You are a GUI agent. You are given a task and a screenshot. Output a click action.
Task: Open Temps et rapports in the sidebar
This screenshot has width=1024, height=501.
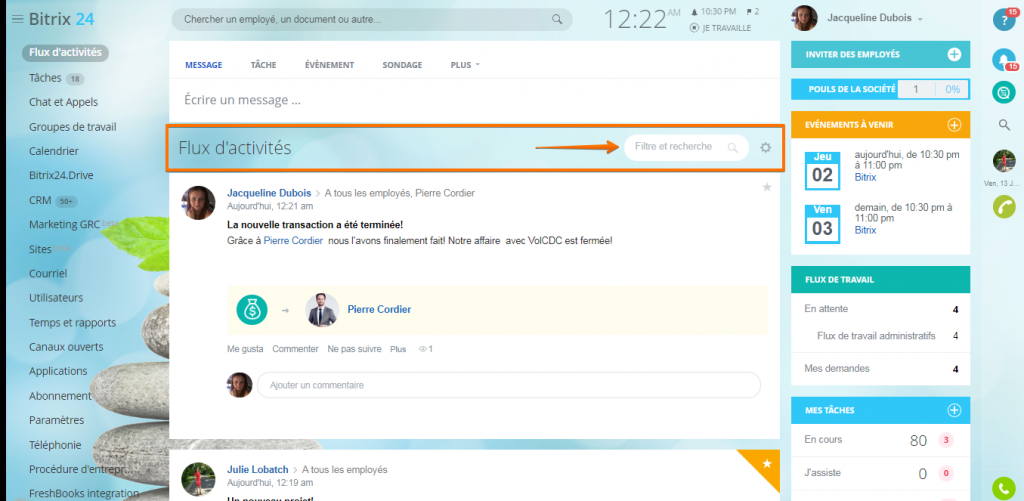coord(72,322)
